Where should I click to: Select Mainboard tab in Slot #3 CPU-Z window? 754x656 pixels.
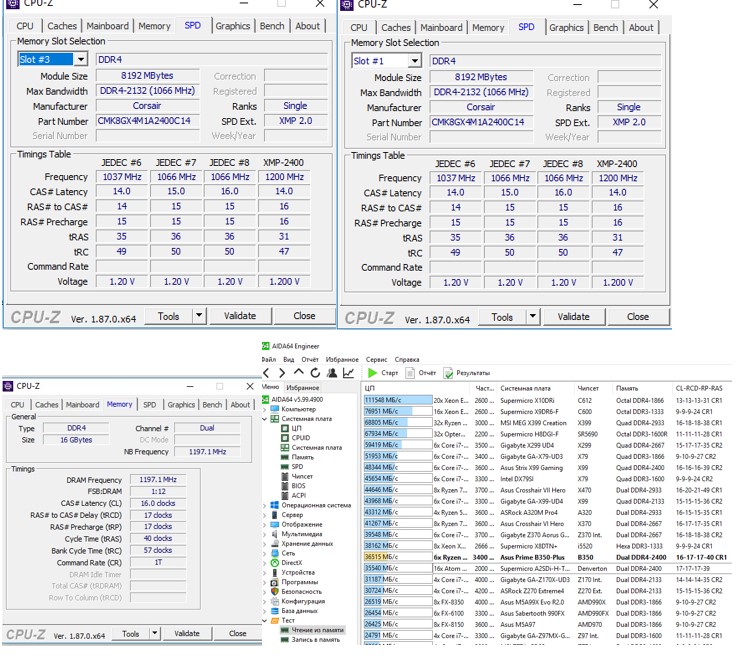pos(107,26)
